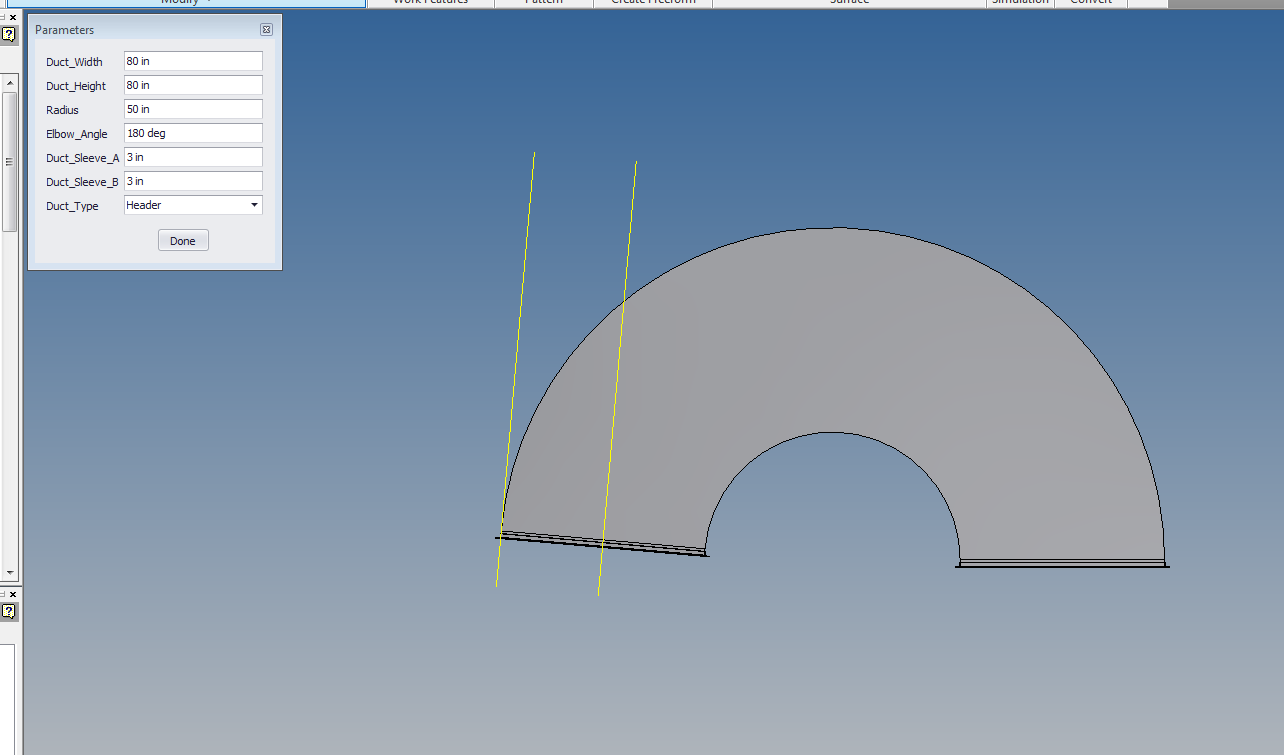The width and height of the screenshot is (1284, 755).
Task: Click the Elbow_Angle label text
Action: [77, 134]
